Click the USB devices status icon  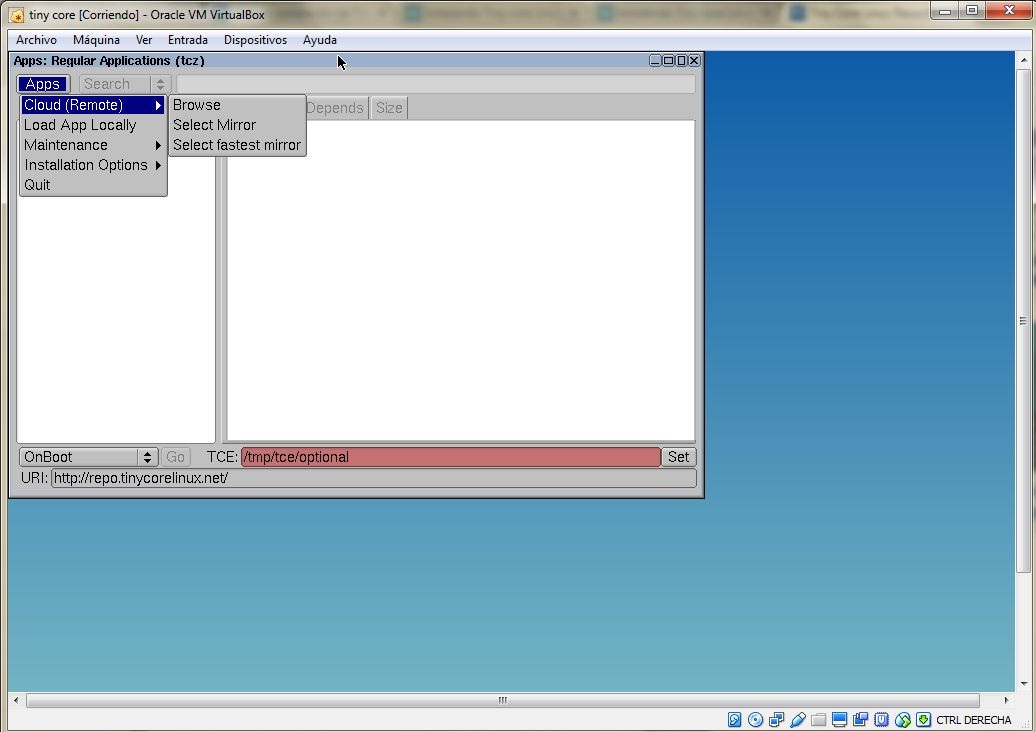797,720
